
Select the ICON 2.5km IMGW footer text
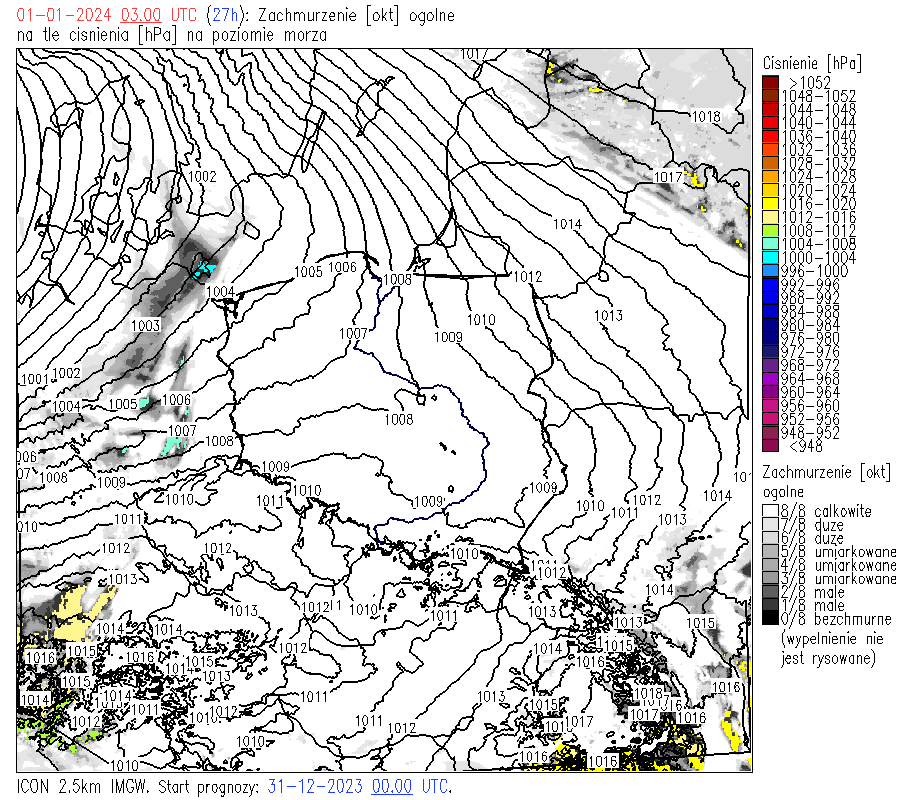pos(83,786)
